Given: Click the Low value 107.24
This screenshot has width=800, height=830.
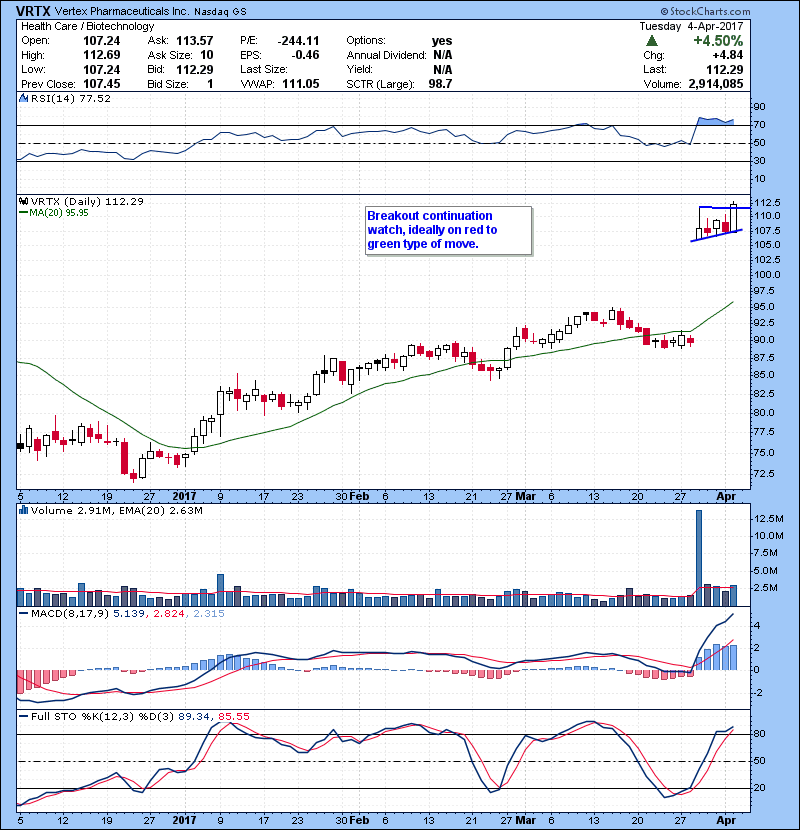Looking at the screenshot, I should pyautogui.click(x=102, y=69).
